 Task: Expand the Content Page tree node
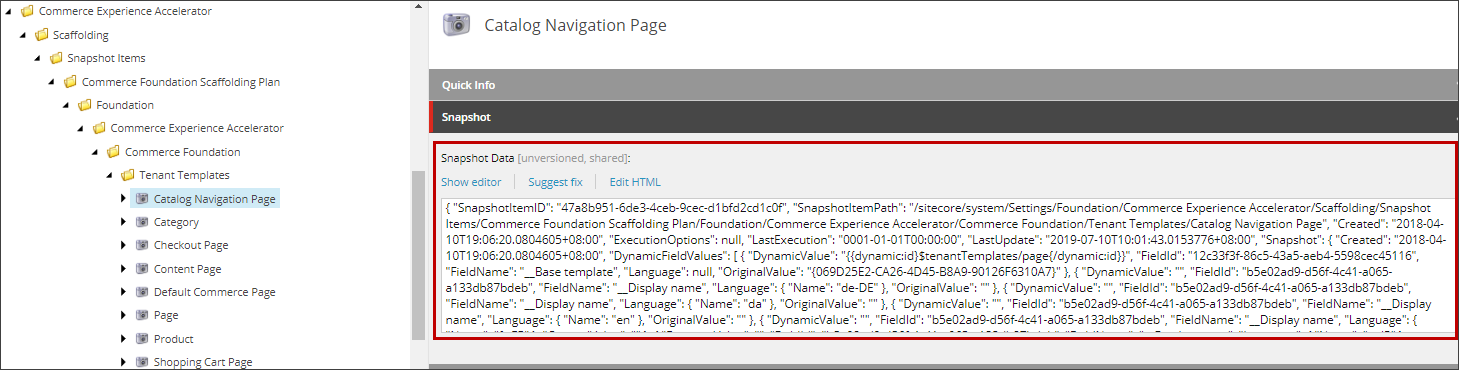click(x=123, y=269)
